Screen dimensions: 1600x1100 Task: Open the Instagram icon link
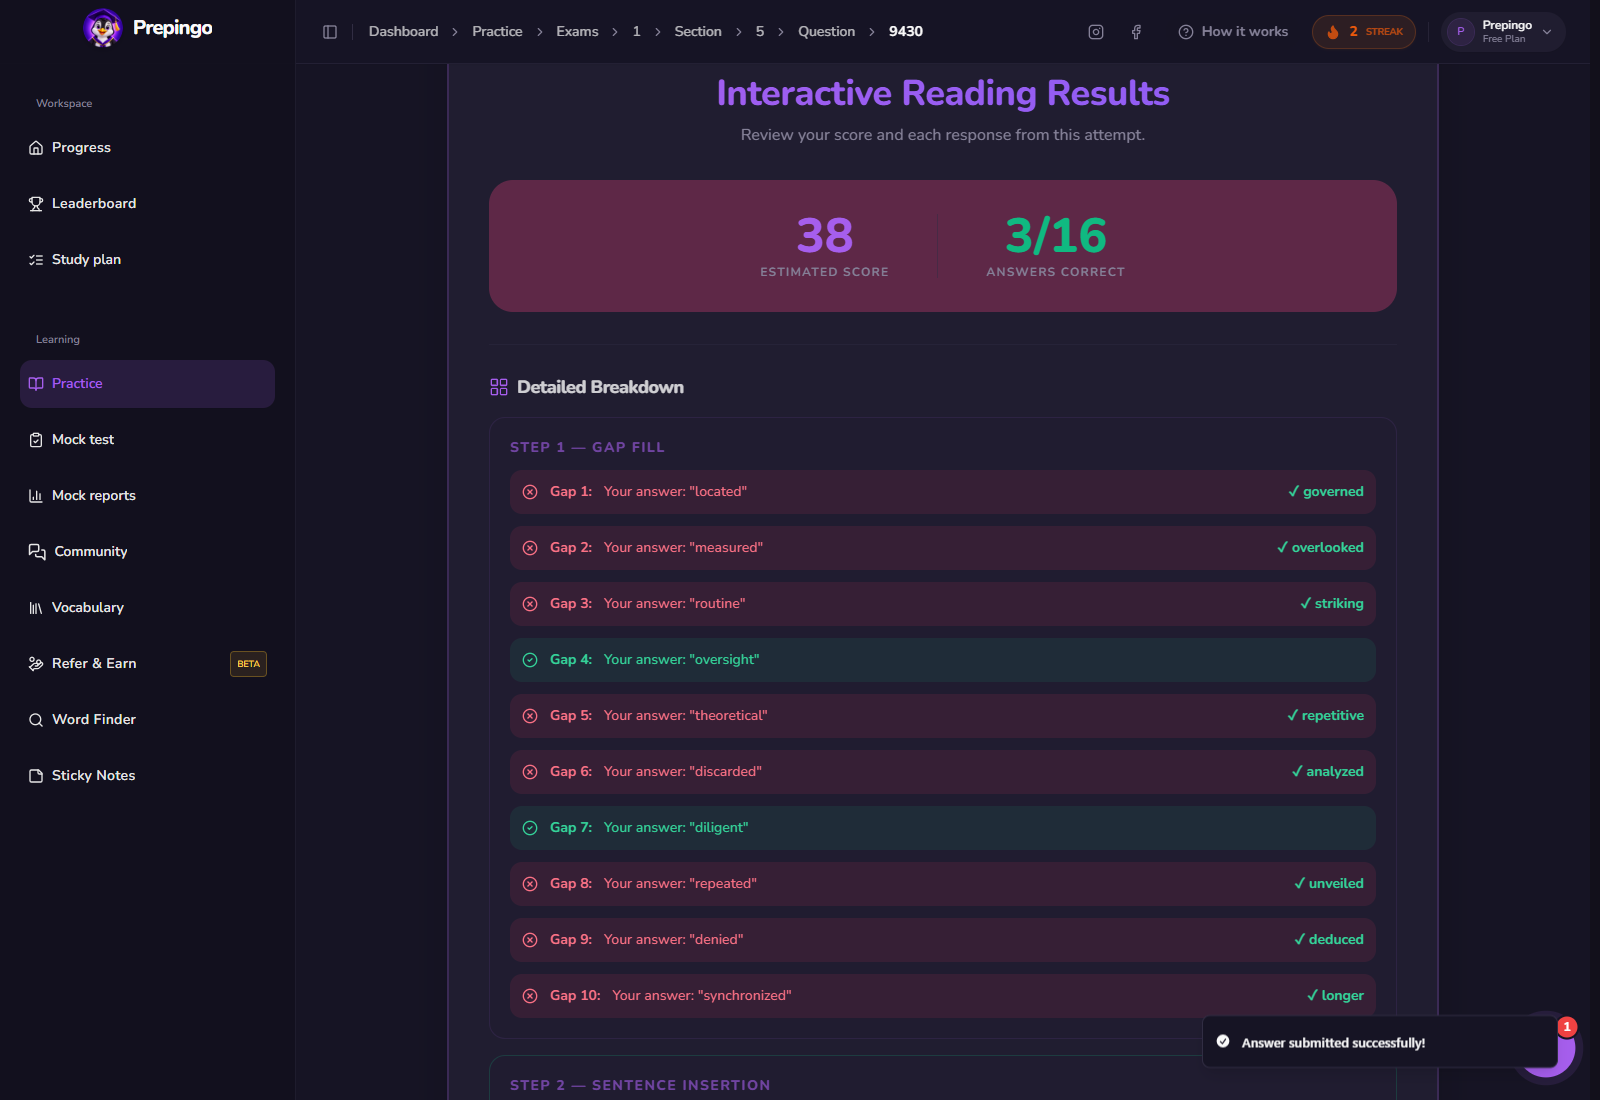pyautogui.click(x=1096, y=32)
